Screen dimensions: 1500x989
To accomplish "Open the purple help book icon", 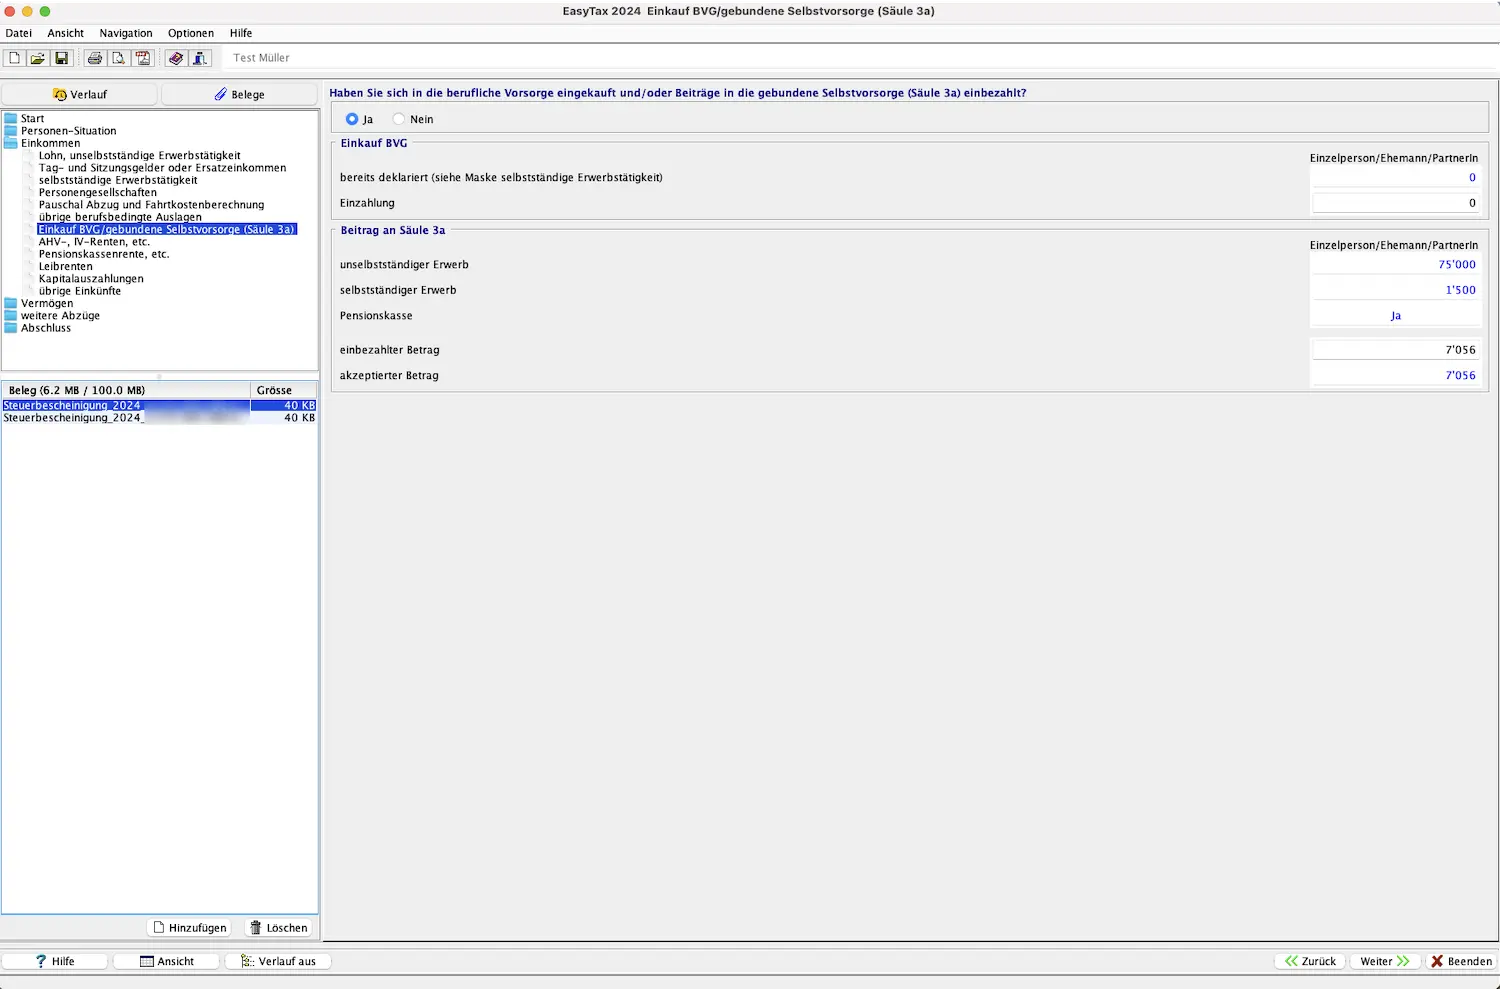I will 176,58.
